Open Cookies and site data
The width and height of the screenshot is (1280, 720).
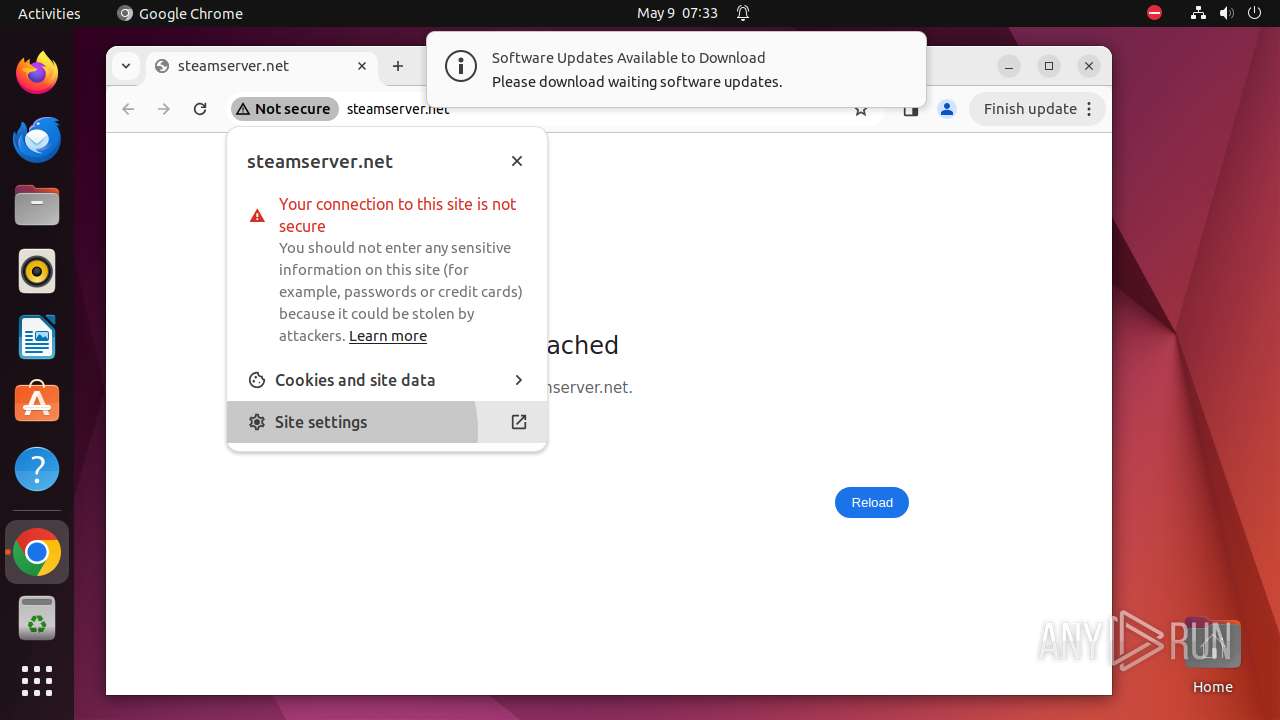point(387,380)
